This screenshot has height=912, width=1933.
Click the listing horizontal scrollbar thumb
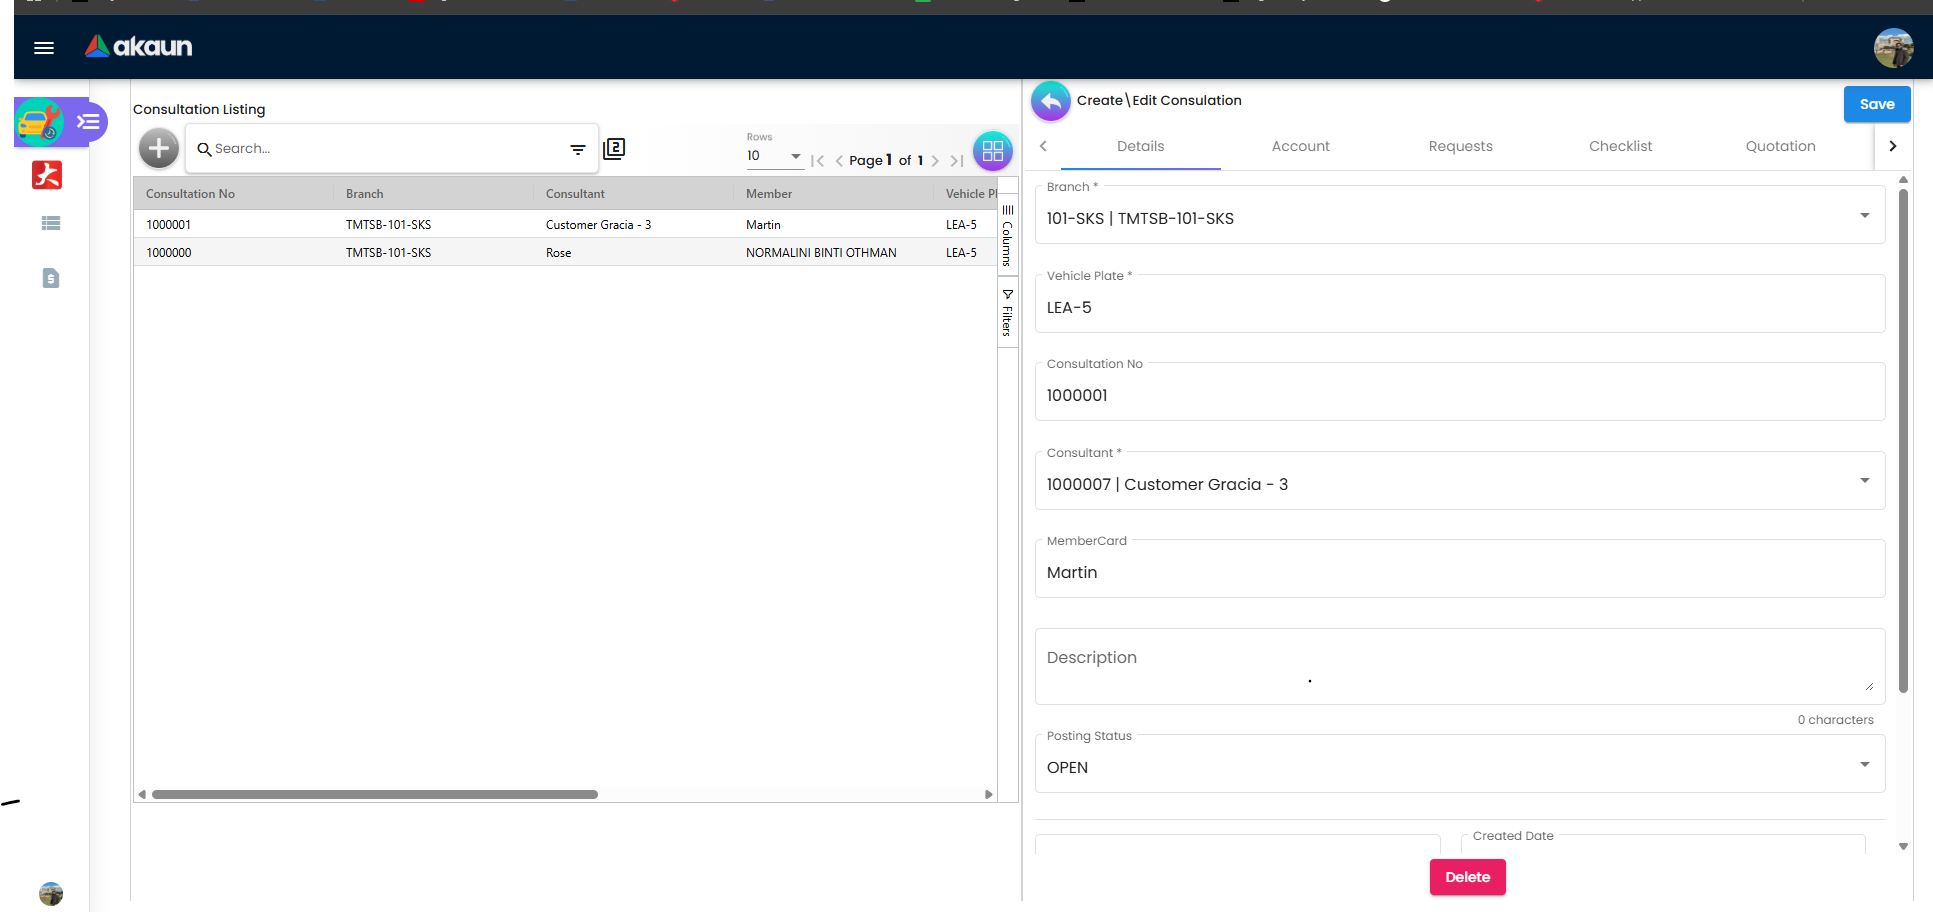pyautogui.click(x=375, y=795)
